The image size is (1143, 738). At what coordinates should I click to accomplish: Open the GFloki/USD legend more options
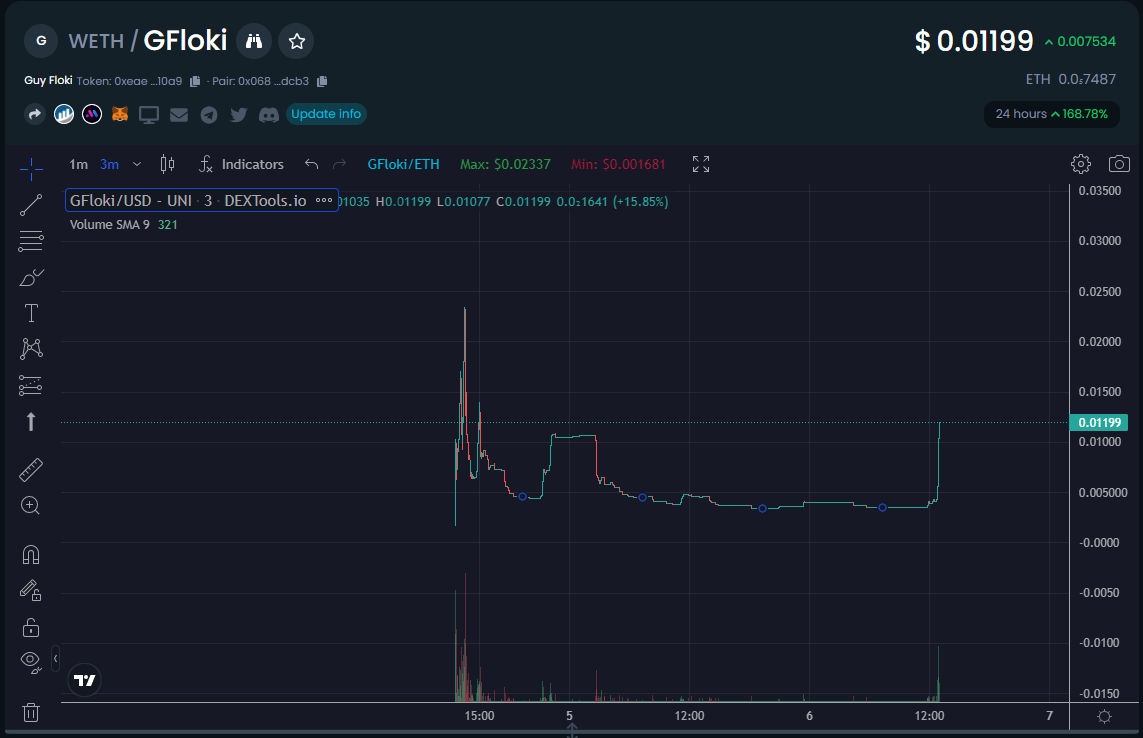(324, 201)
